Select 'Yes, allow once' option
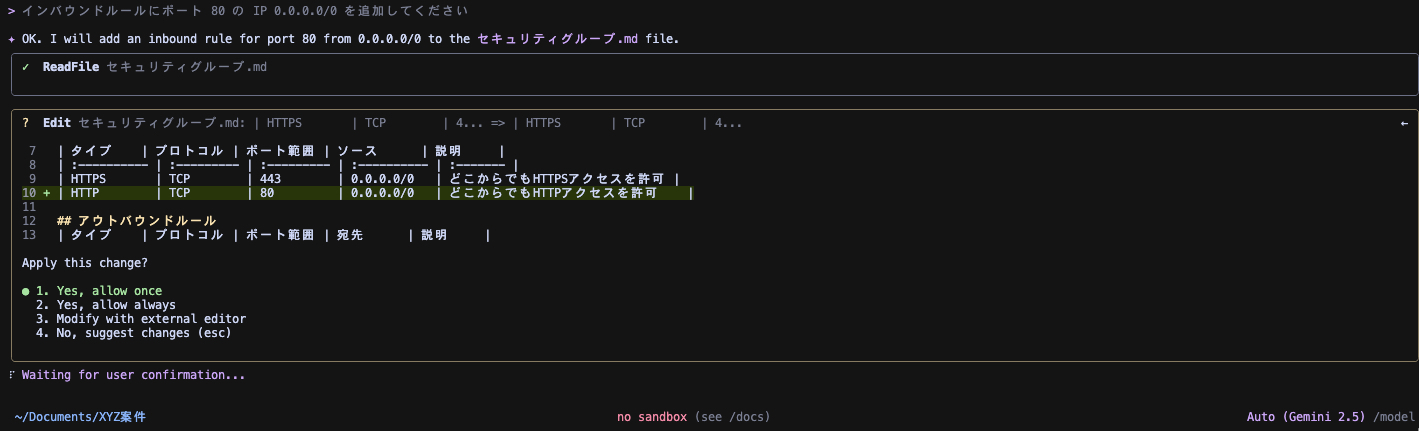 (x=108, y=291)
